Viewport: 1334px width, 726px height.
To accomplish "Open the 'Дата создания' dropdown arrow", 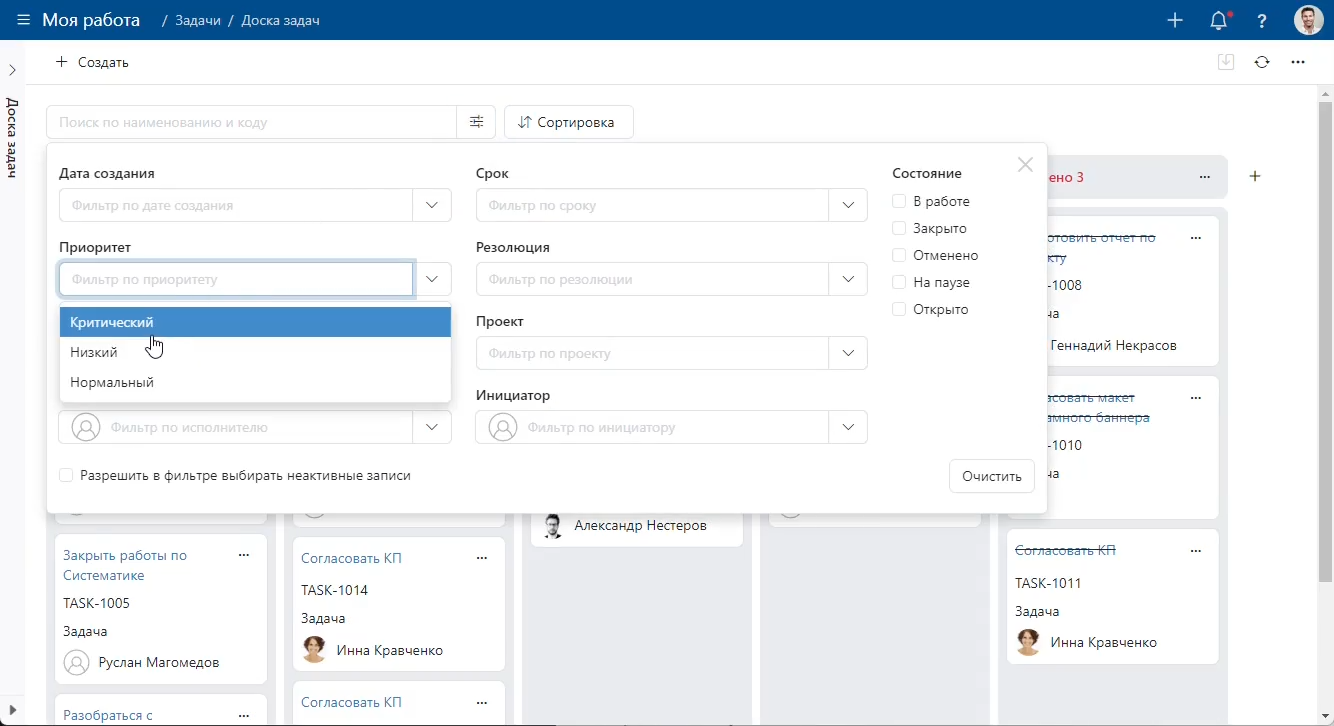I will pos(431,205).
